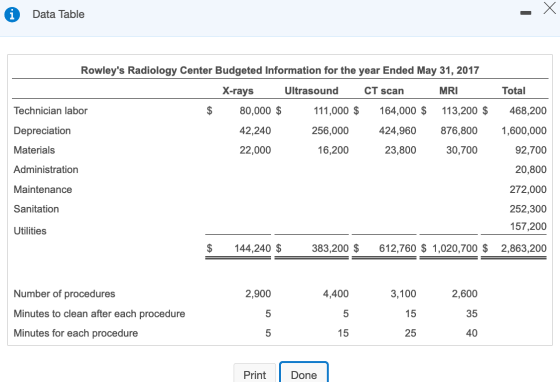Image resolution: width=560 pixels, height=382 pixels.
Task: Click the Utilities row label
Action: 30,231
